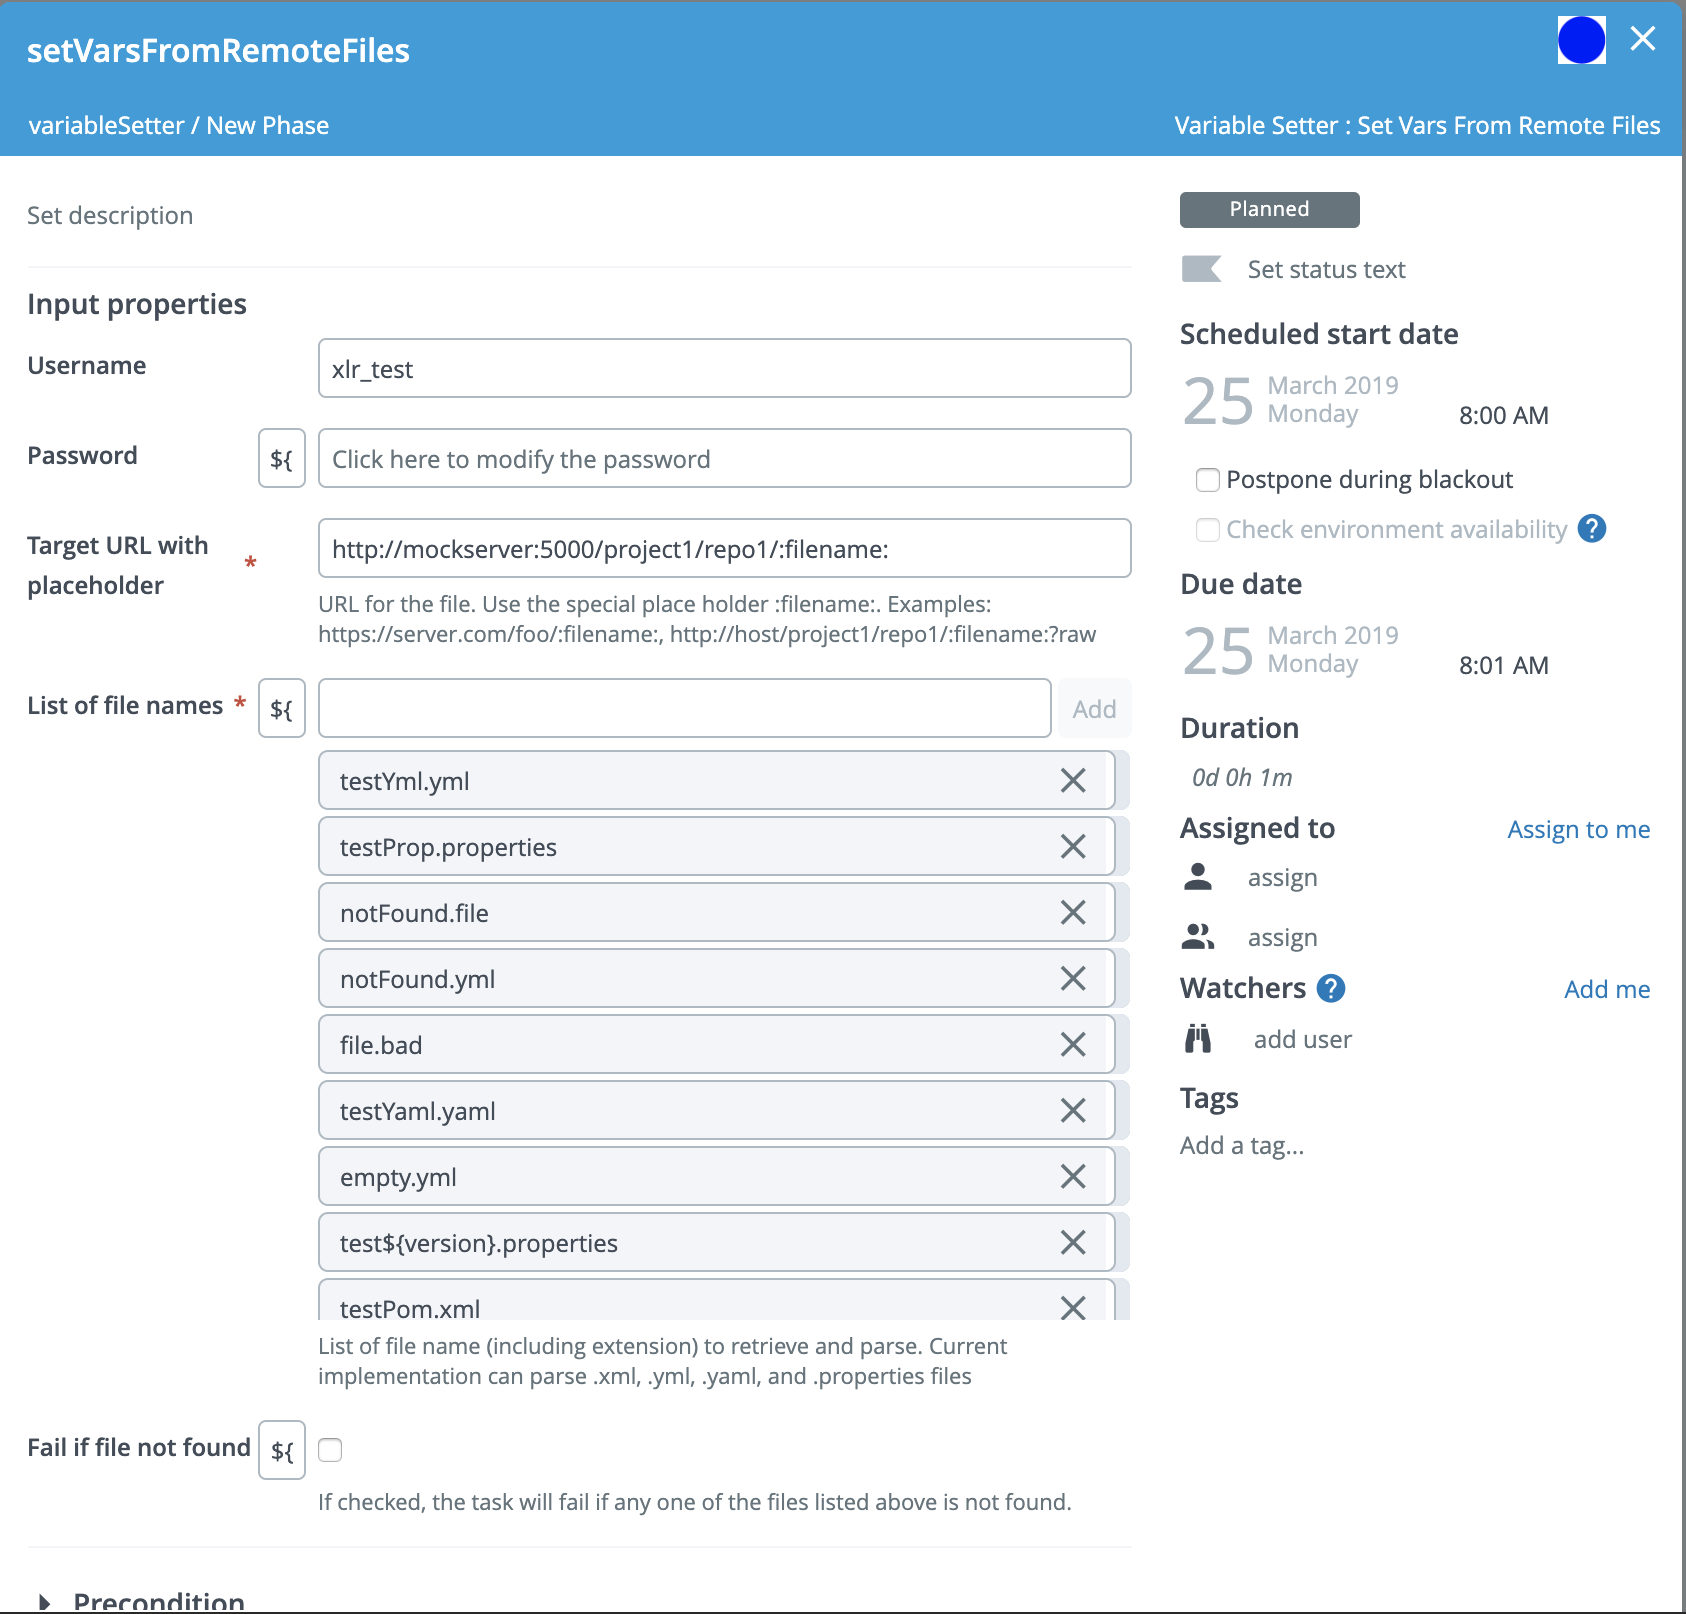Select the testProp.properties list entry
Image resolution: width=1686 pixels, height=1614 pixels.
(717, 847)
